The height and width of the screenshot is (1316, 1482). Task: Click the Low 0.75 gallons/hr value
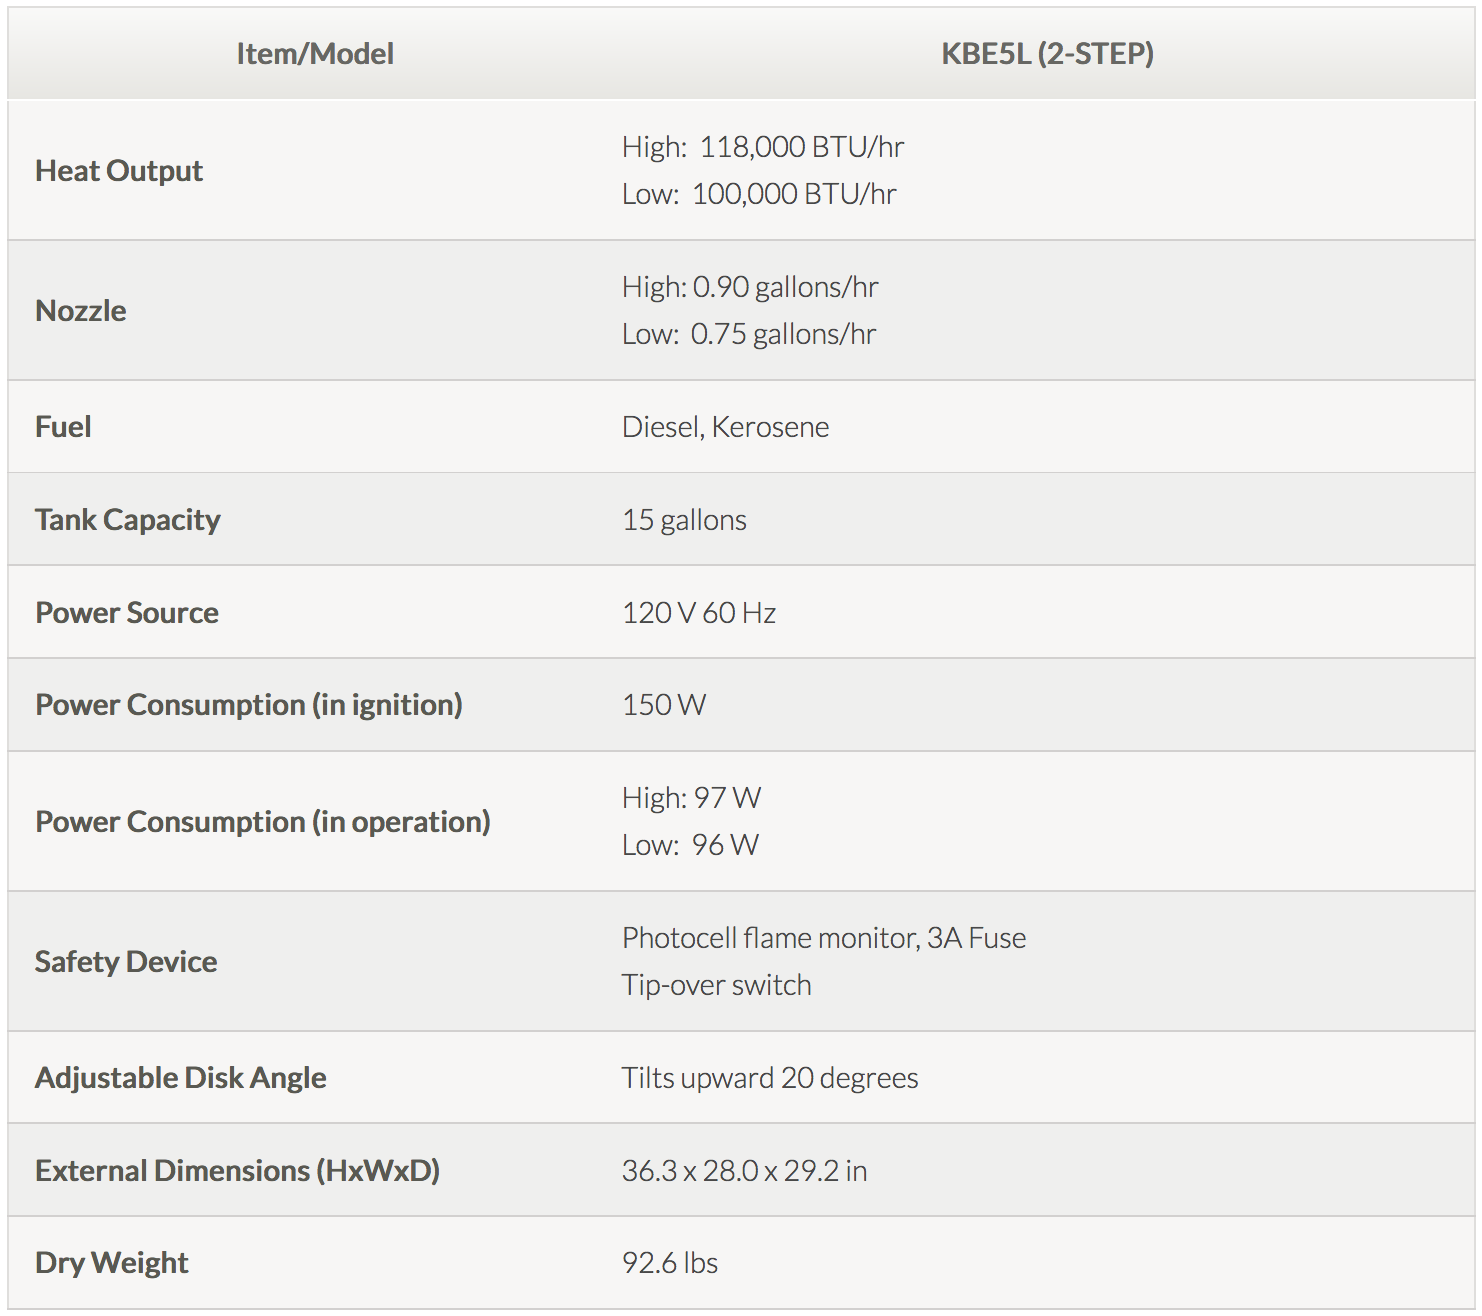click(x=749, y=334)
